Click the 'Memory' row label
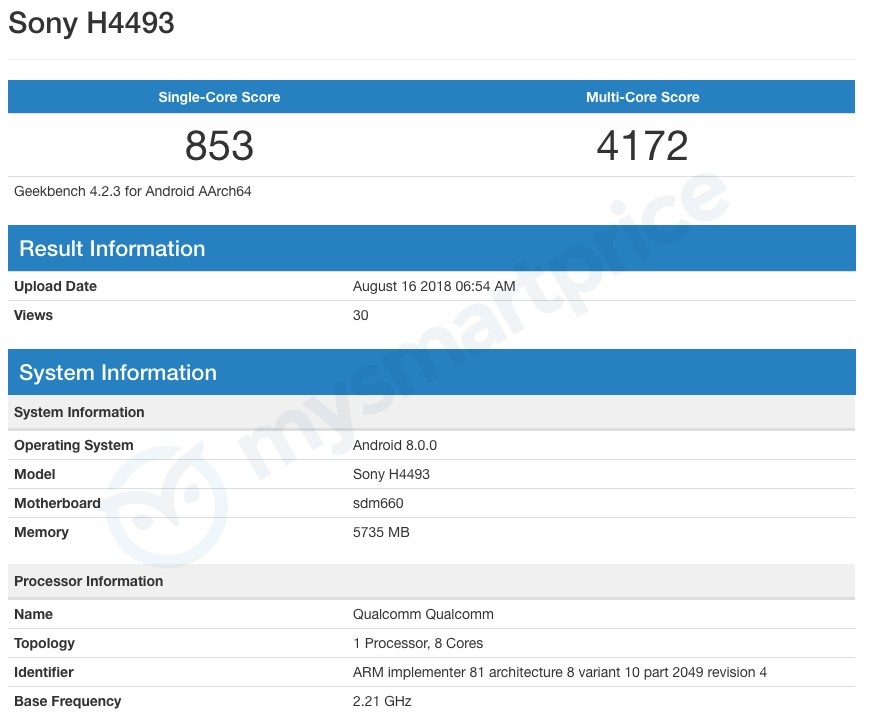The height and width of the screenshot is (720, 876). point(41,533)
